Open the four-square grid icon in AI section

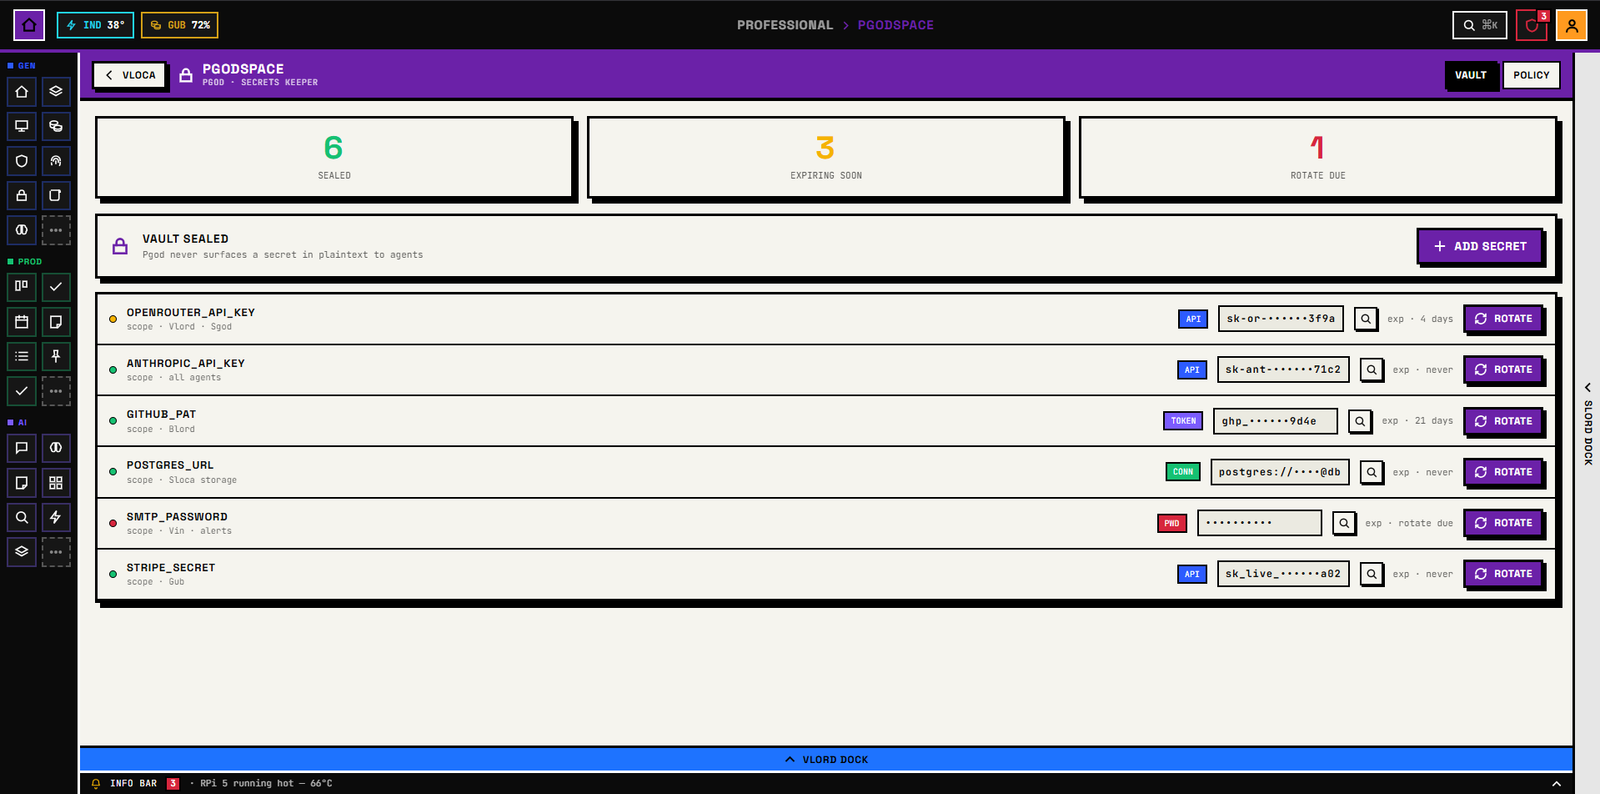(56, 483)
